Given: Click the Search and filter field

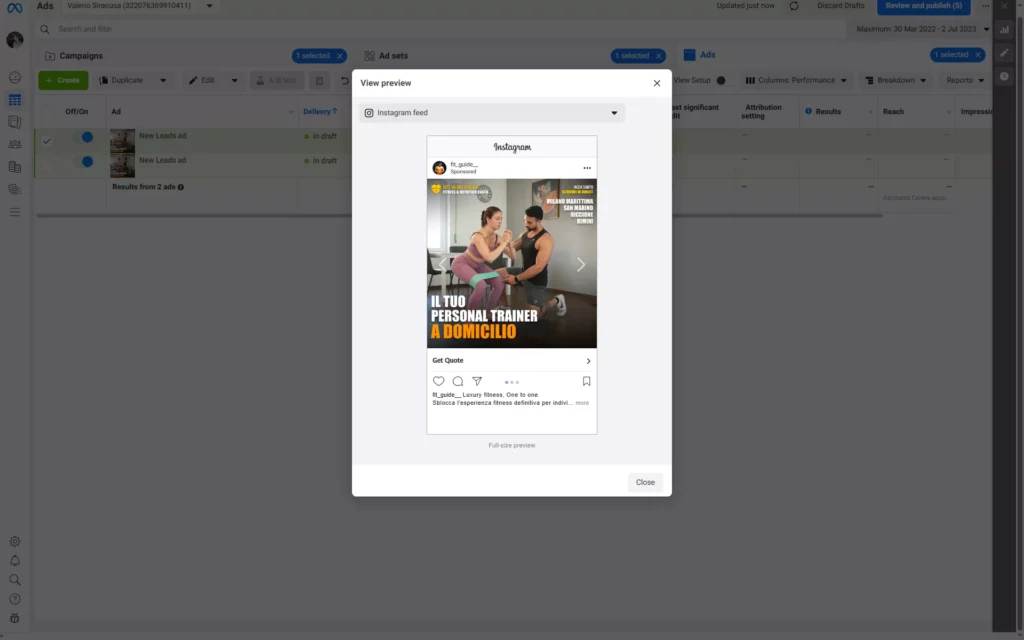Looking at the screenshot, I should 200,30.
